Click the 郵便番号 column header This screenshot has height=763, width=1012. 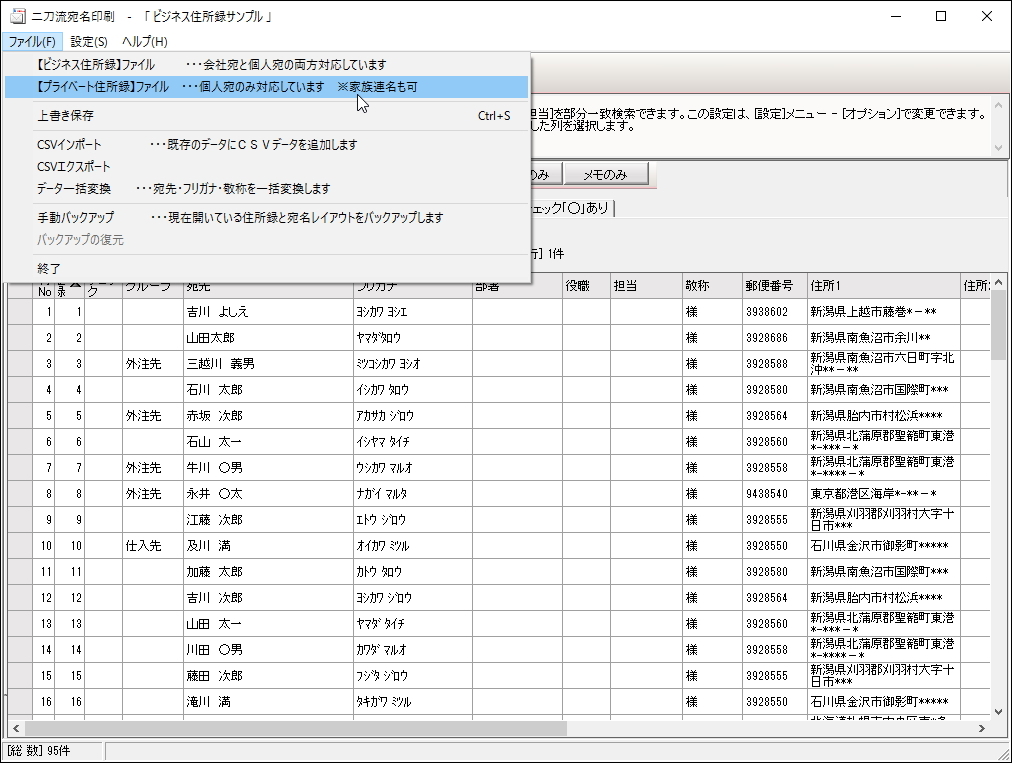[x=774, y=285]
